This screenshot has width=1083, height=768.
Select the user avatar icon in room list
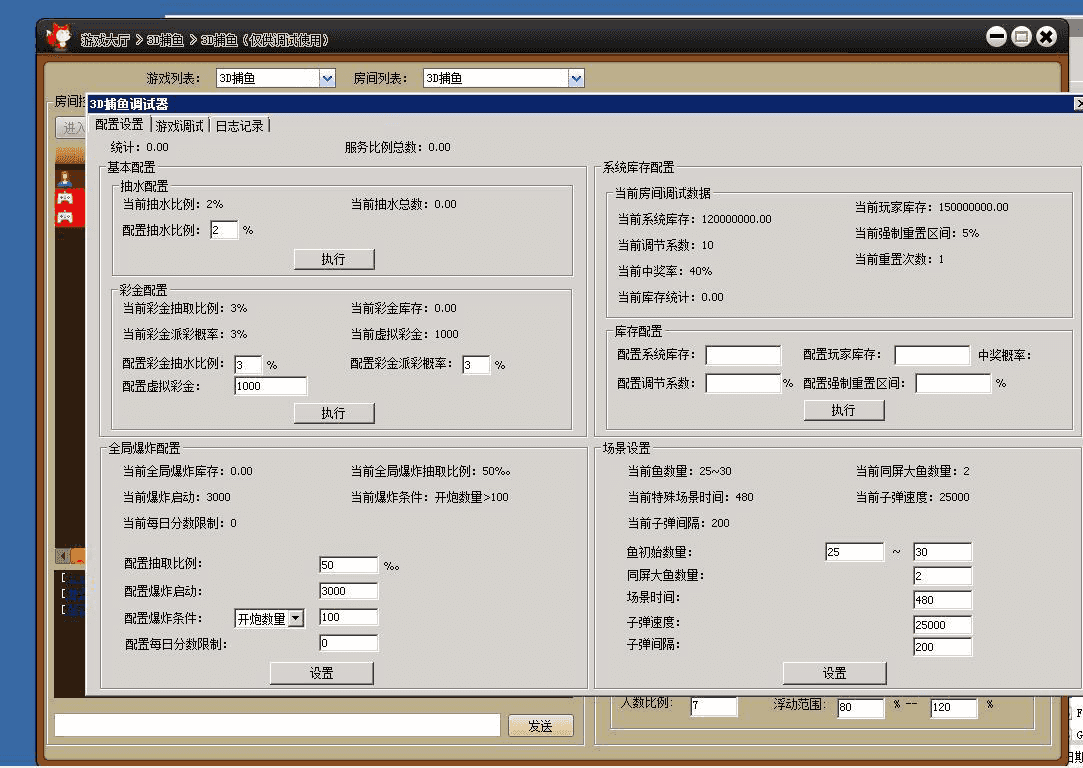tap(64, 179)
